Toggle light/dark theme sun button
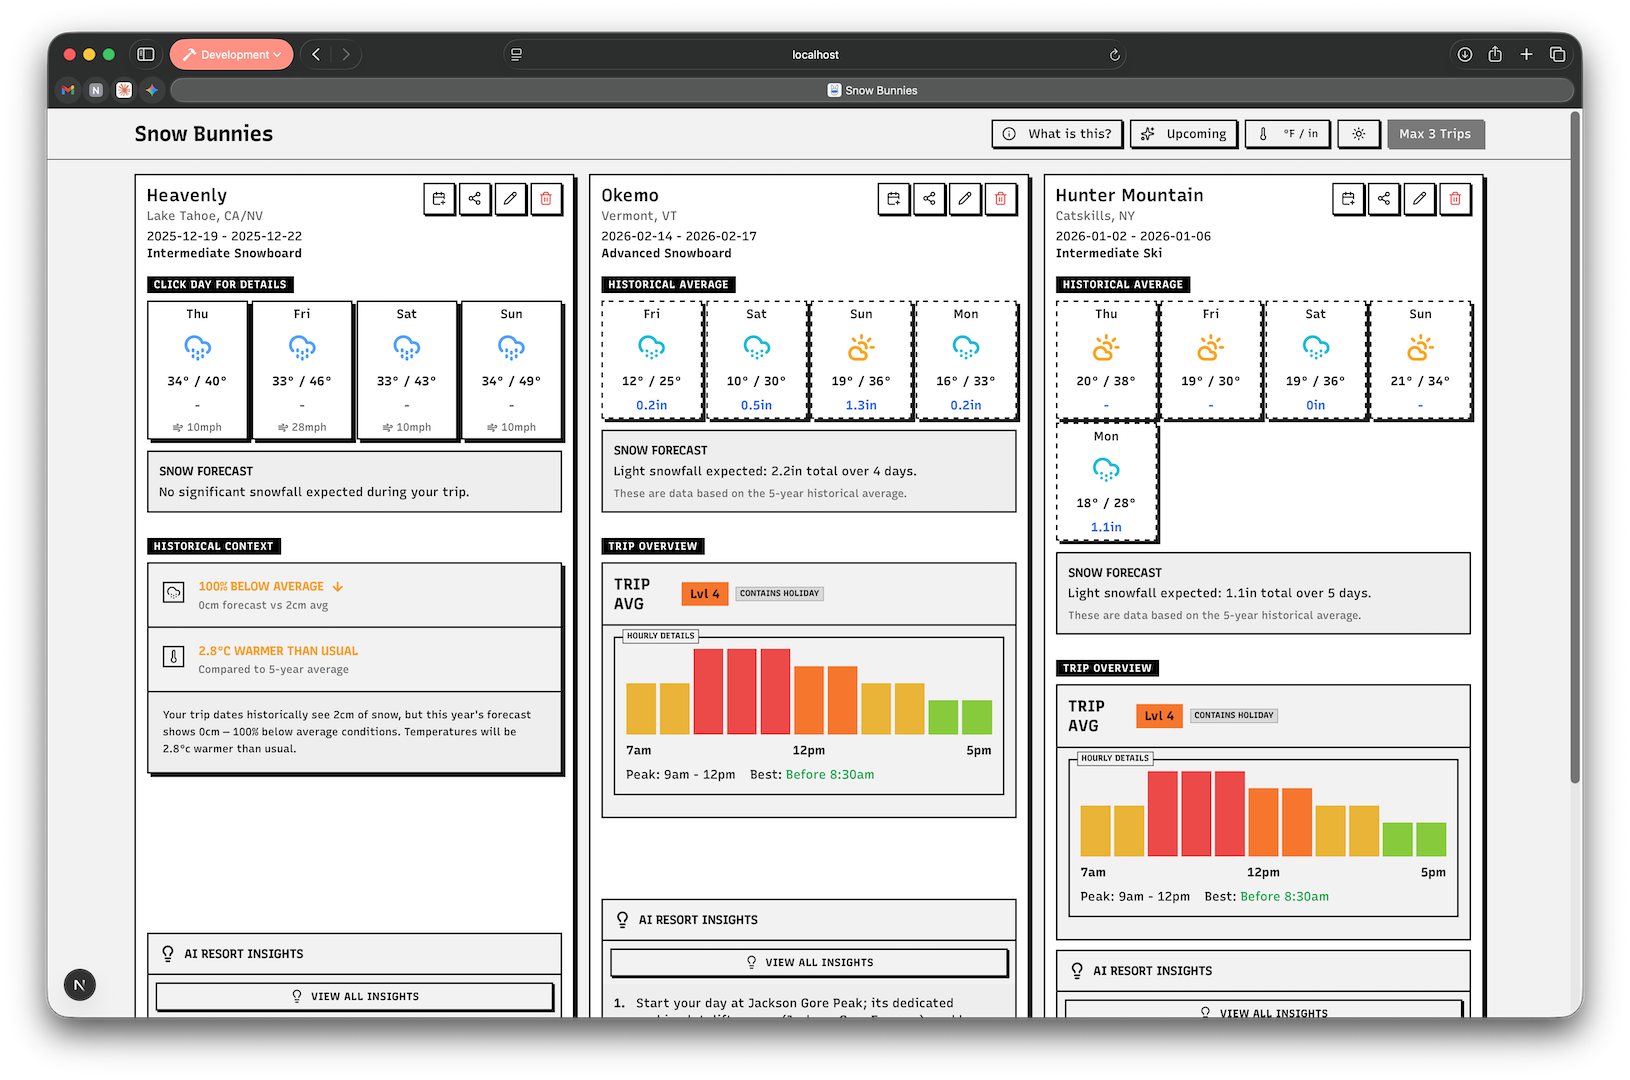Image resolution: width=1630 pixels, height=1080 pixels. (x=1358, y=134)
